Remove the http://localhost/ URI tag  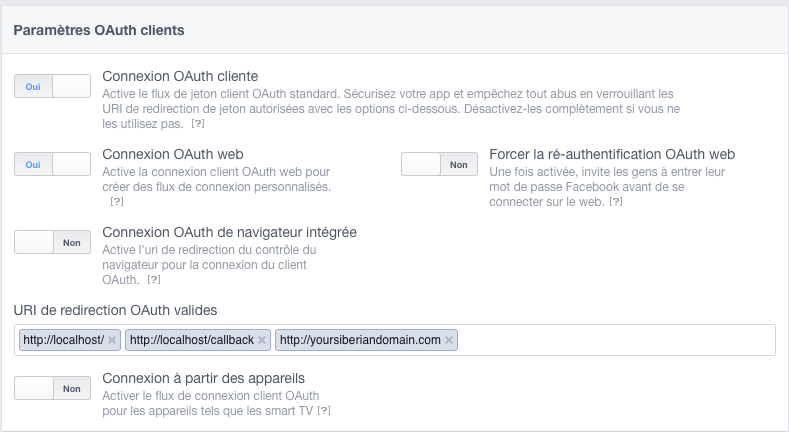(112, 340)
